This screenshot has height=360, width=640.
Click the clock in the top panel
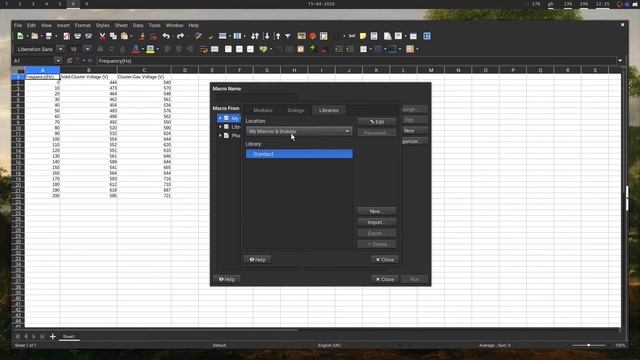click(602, 4)
